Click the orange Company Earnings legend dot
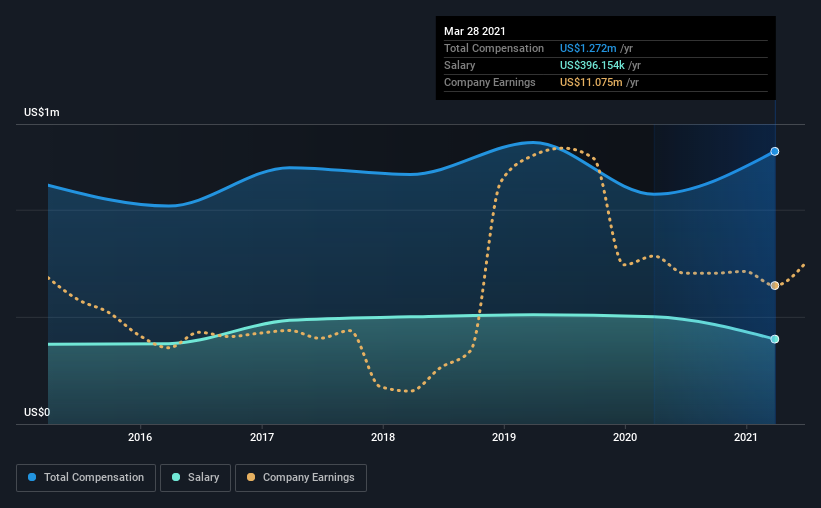 [x=251, y=477]
